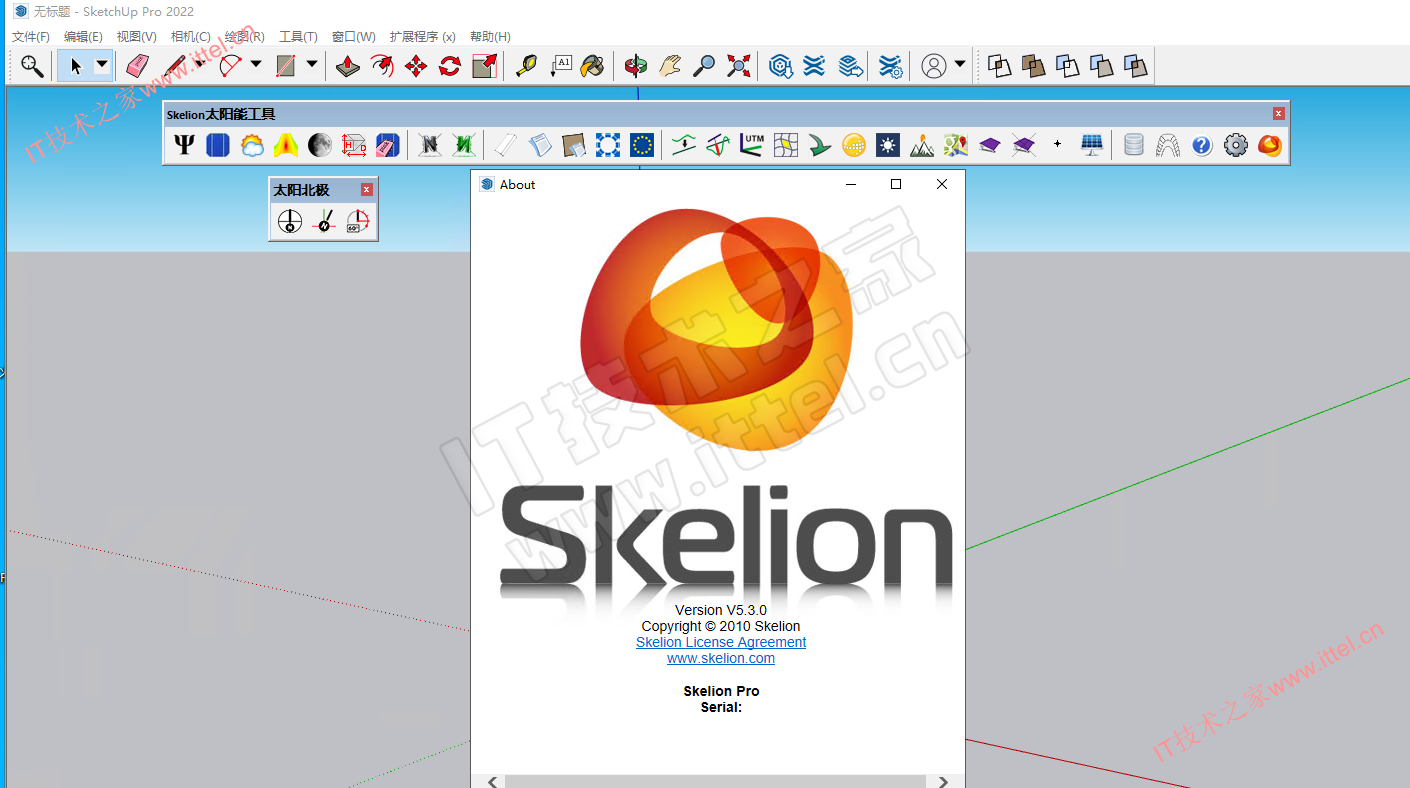Open the sun and cloud weather icon
The image size is (1410, 788).
252,145
